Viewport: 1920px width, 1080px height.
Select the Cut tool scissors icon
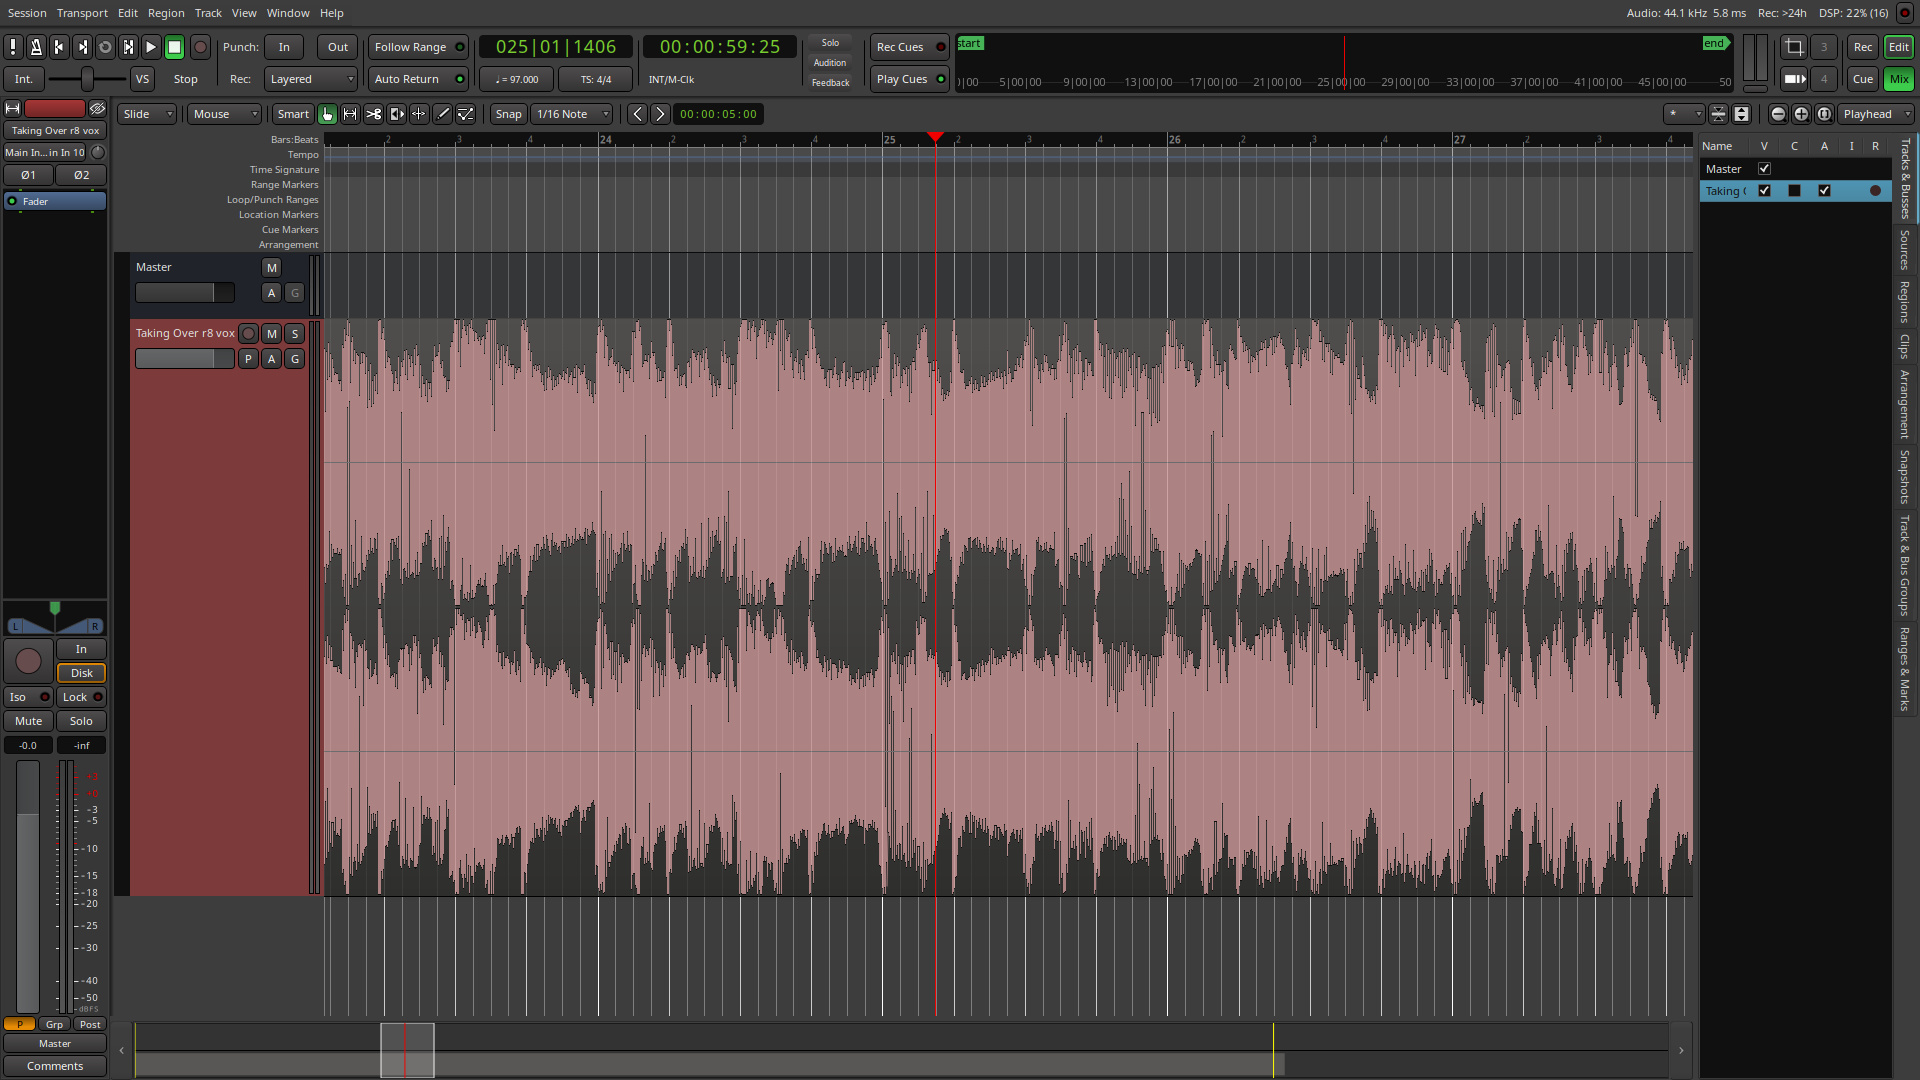373,114
